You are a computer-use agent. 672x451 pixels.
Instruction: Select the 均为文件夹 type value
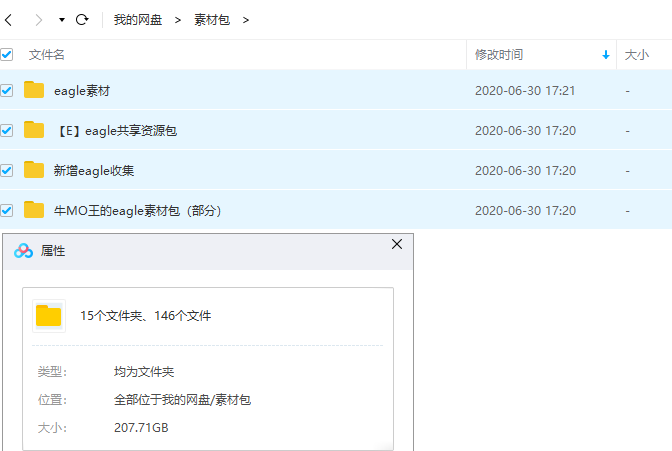(144, 372)
